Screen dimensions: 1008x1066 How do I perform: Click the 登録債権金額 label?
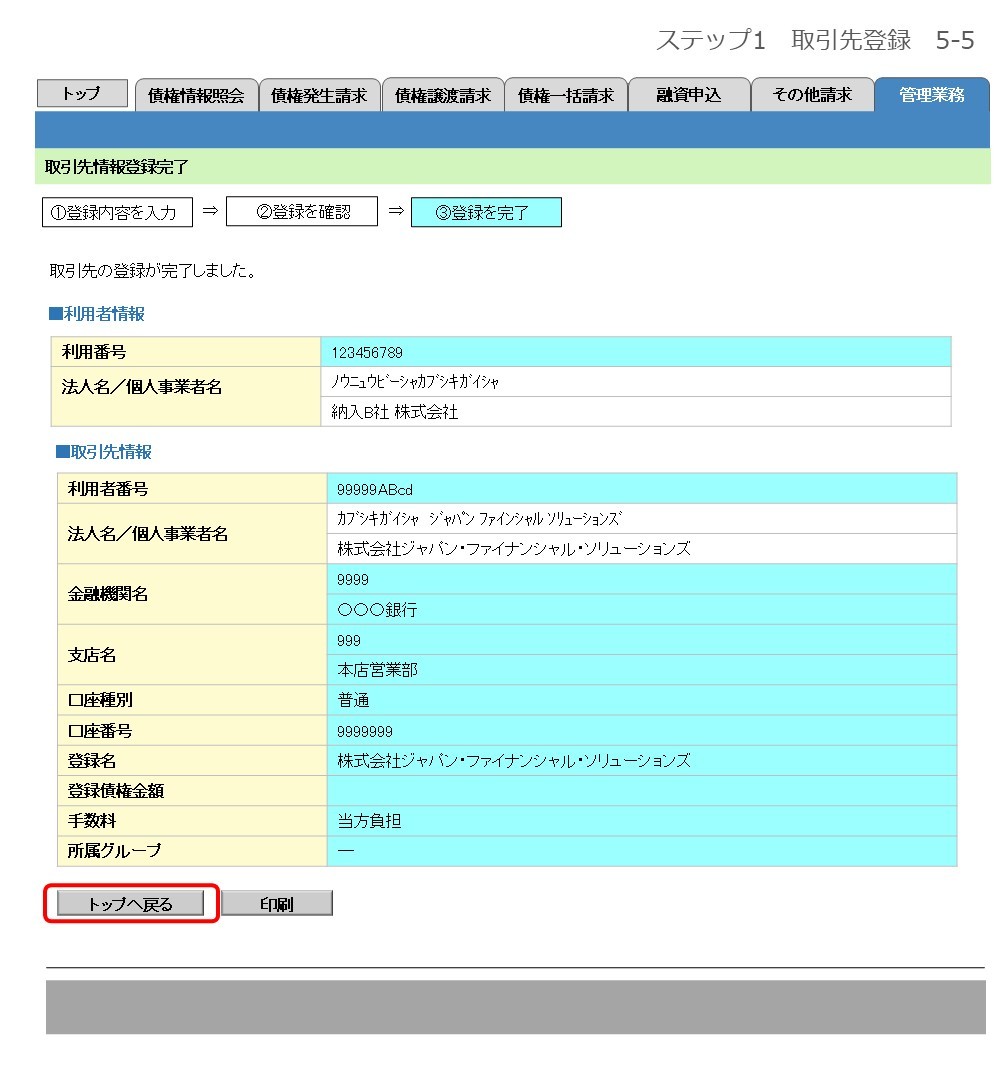(x=116, y=791)
